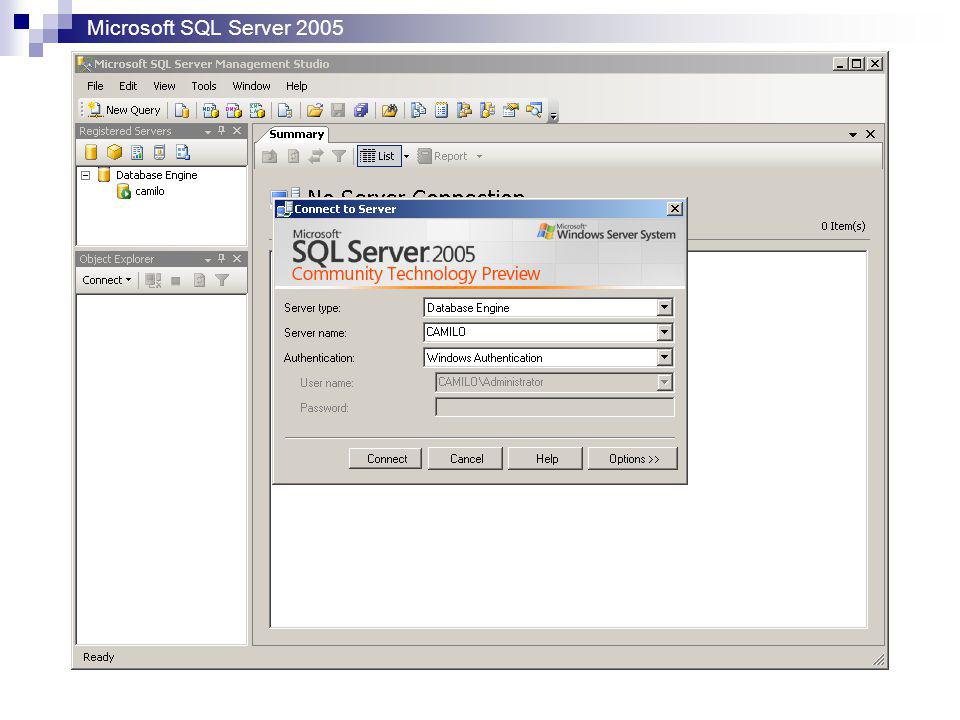The width and height of the screenshot is (960, 720).
Task: Click the Refresh icon in Object Explorer
Action: click(199, 280)
